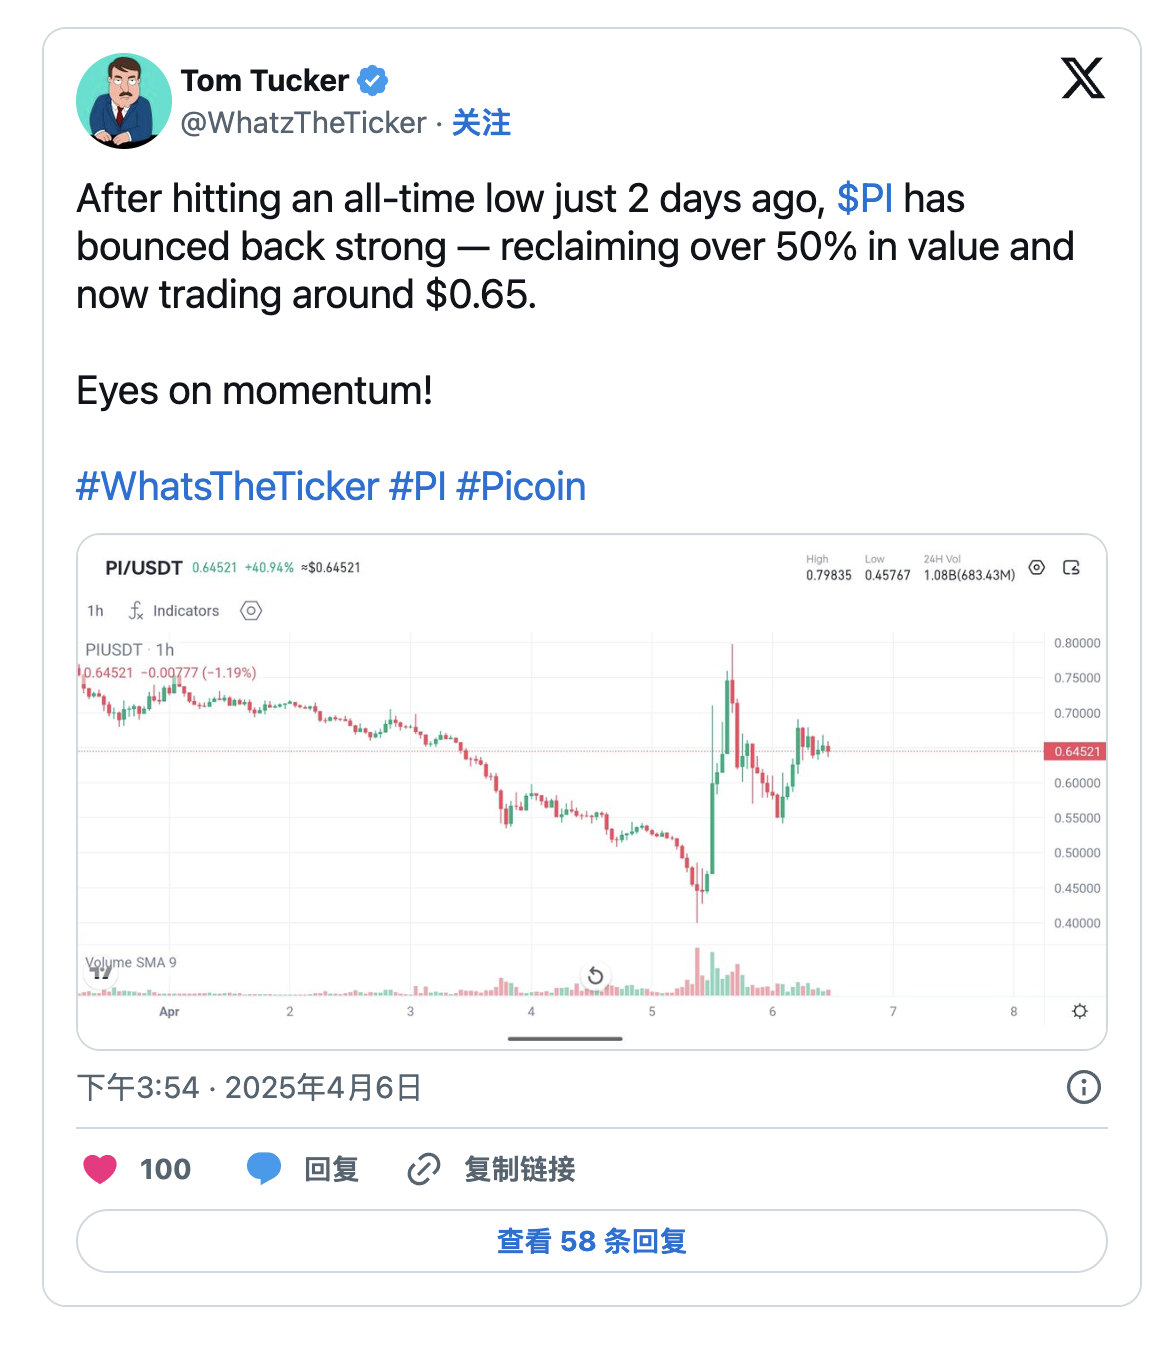Click the hexagon settings icon beside Indicators
Image resolution: width=1162 pixels, height=1346 pixels.
point(251,611)
